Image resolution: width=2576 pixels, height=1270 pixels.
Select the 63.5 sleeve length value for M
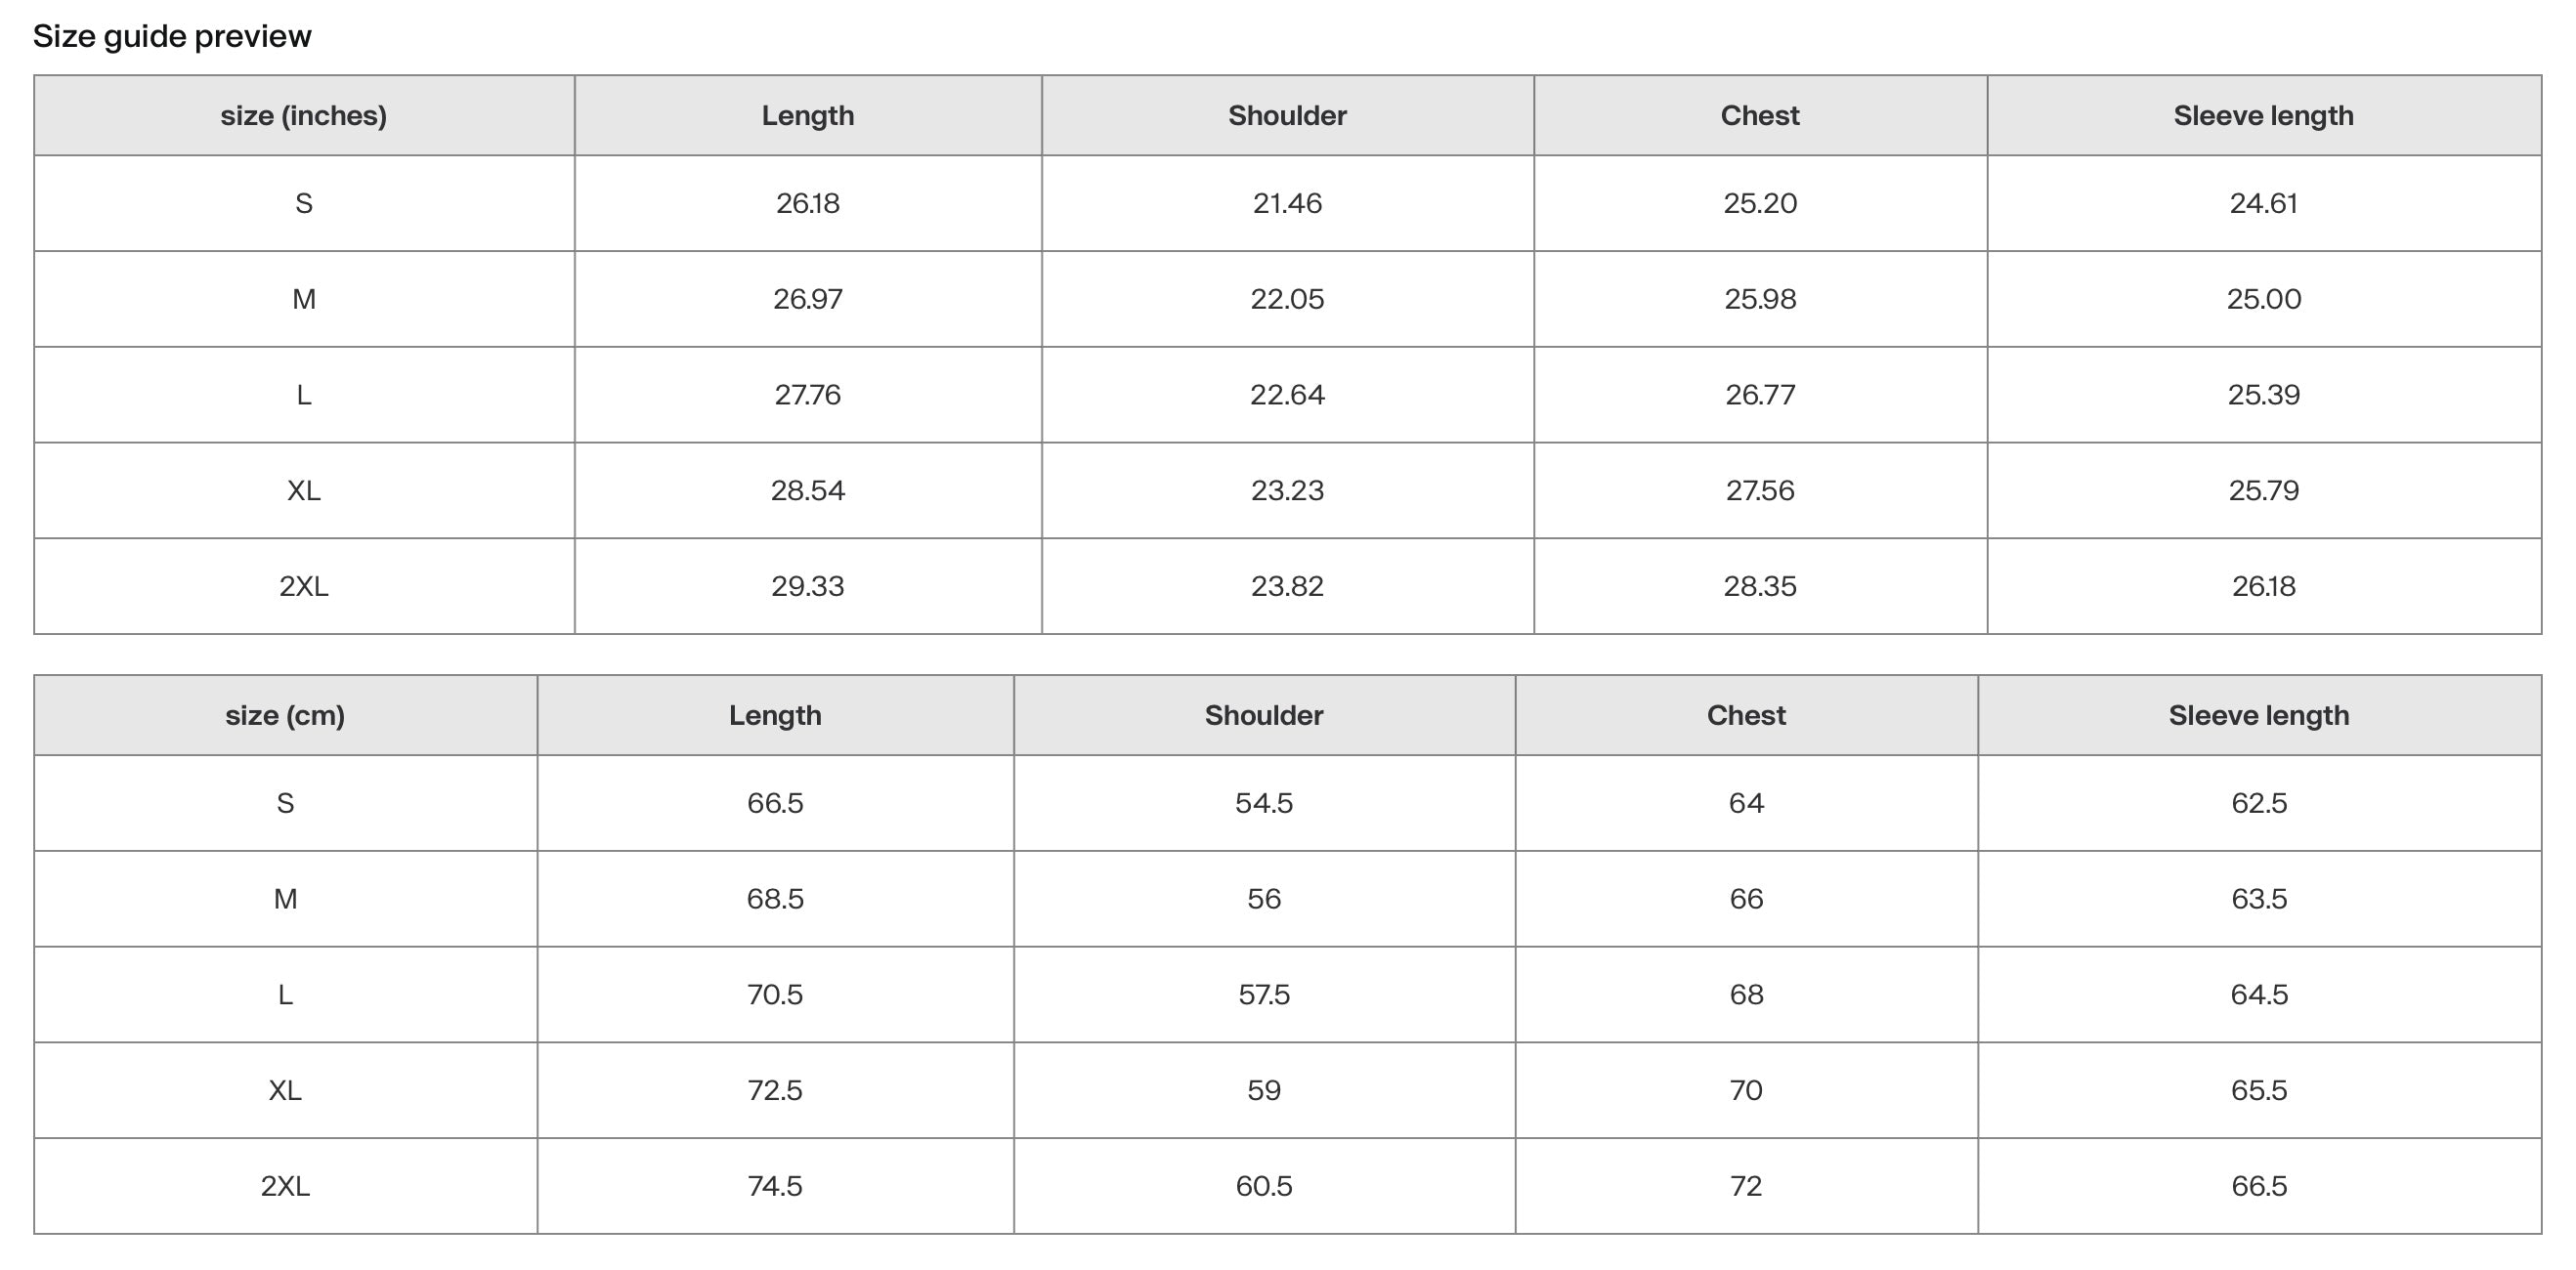tap(2258, 899)
